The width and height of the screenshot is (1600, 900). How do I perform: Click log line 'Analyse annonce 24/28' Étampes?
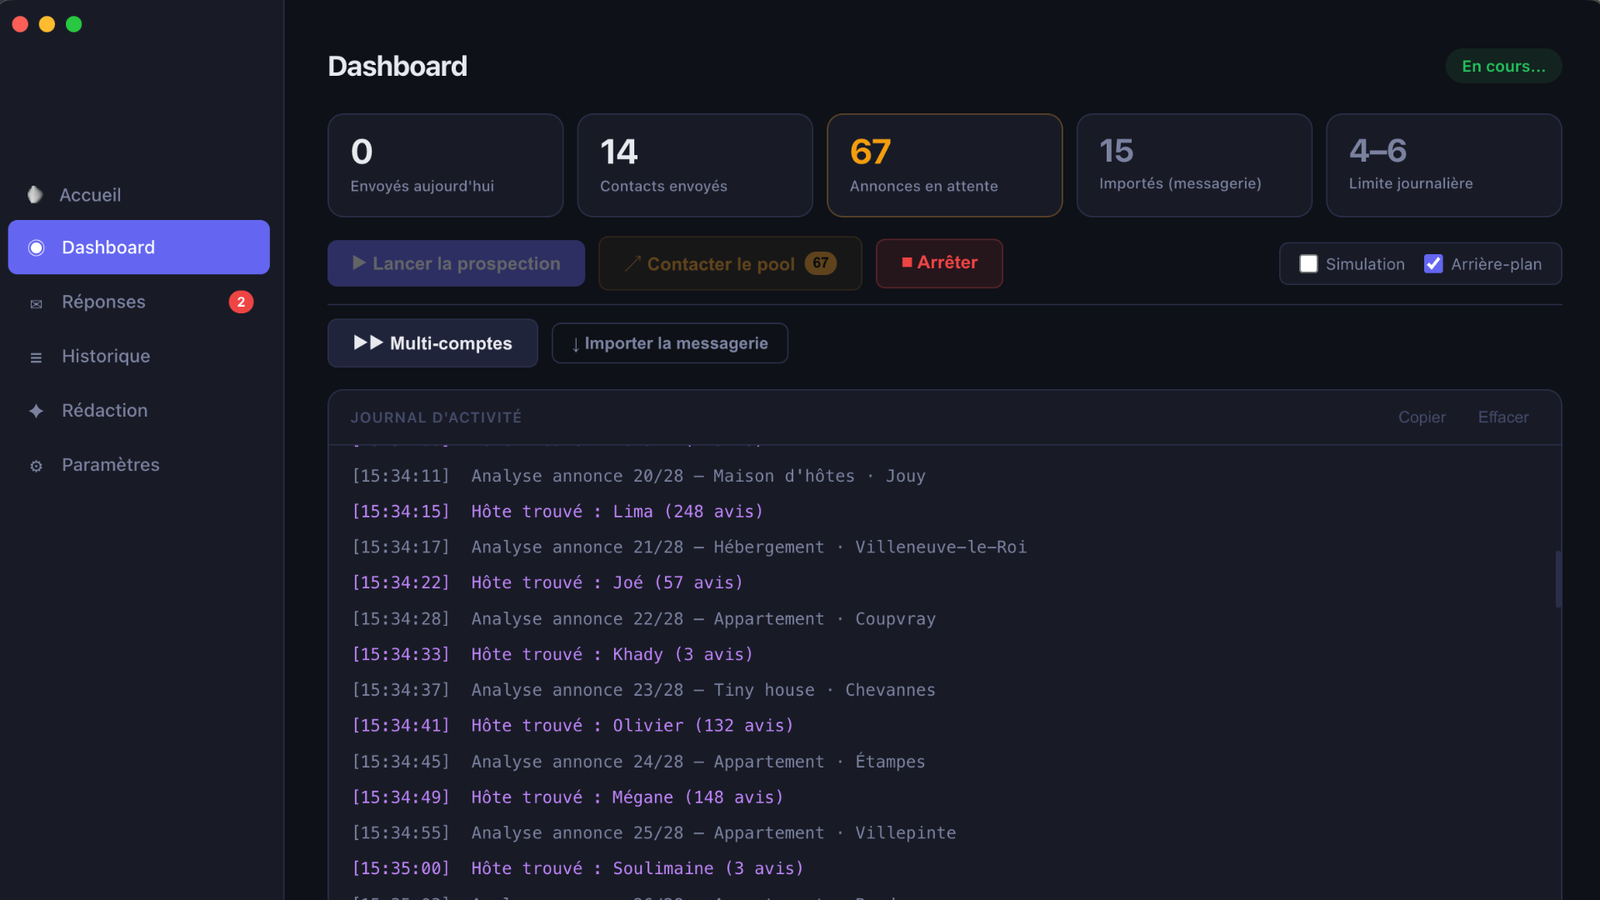click(639, 762)
